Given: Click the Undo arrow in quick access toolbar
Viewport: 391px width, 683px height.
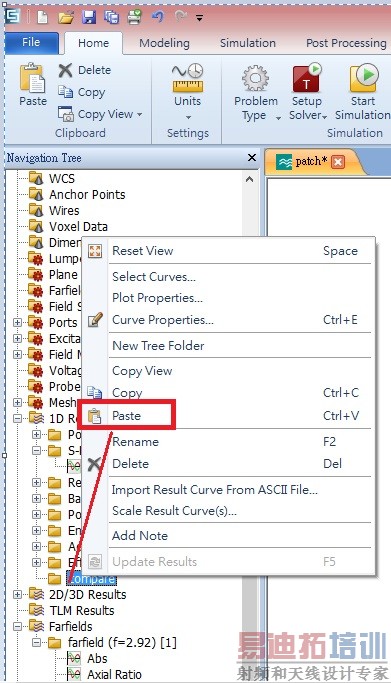Looking at the screenshot, I should [158, 17].
